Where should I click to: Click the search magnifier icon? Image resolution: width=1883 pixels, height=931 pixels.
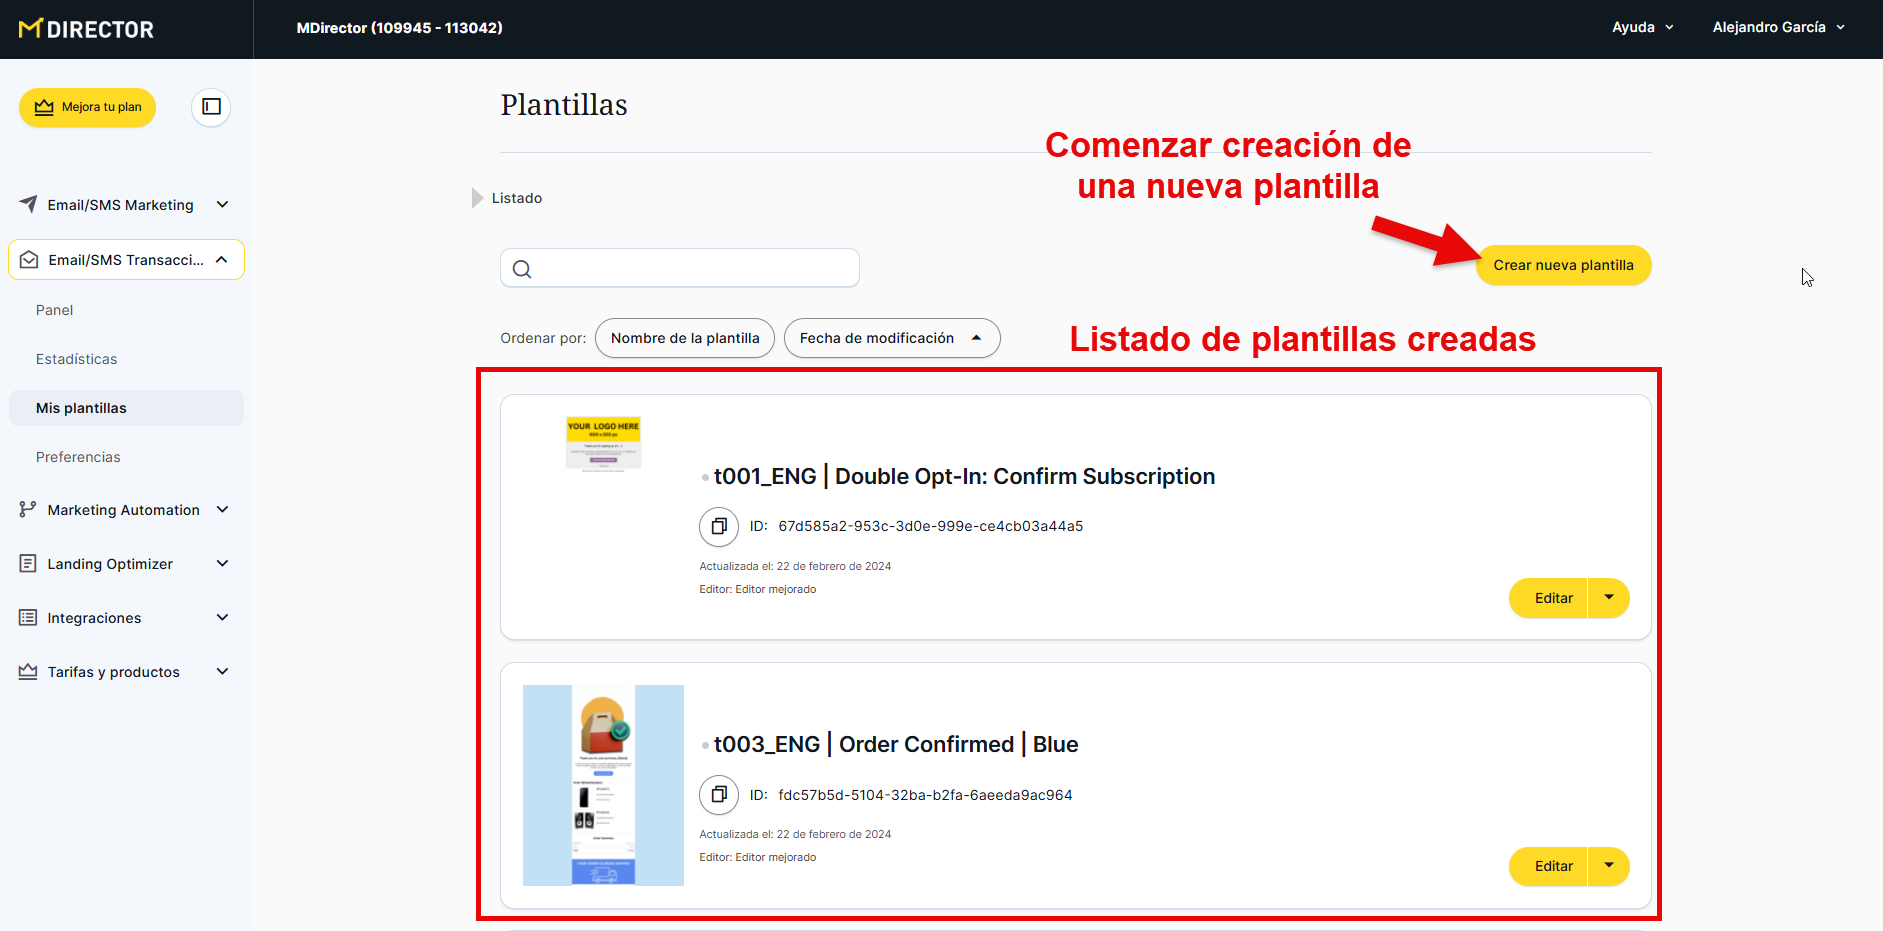pos(522,269)
